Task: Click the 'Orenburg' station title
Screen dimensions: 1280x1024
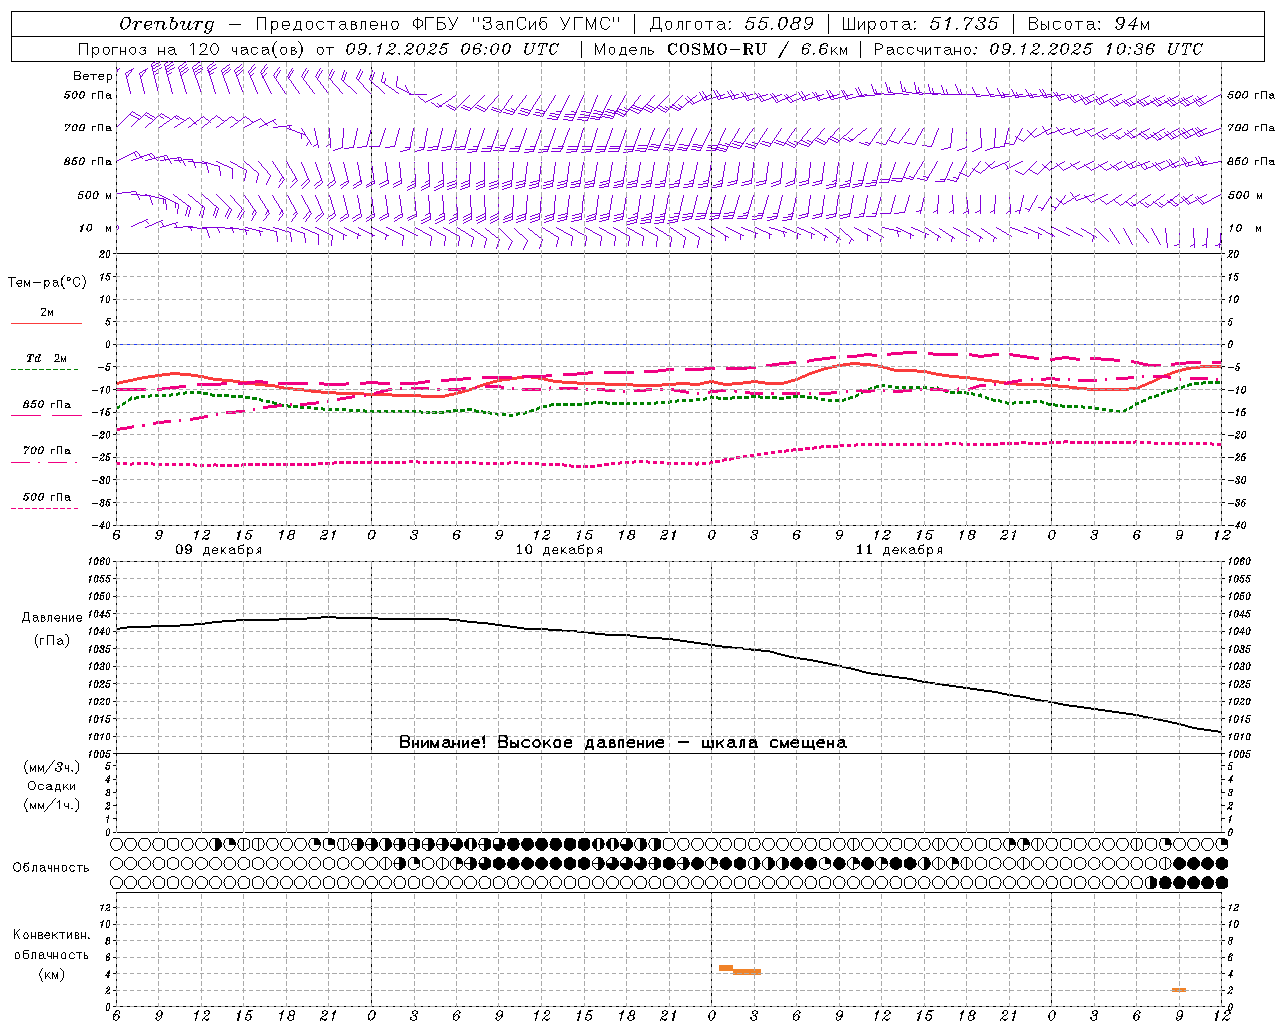Action: click(167, 23)
